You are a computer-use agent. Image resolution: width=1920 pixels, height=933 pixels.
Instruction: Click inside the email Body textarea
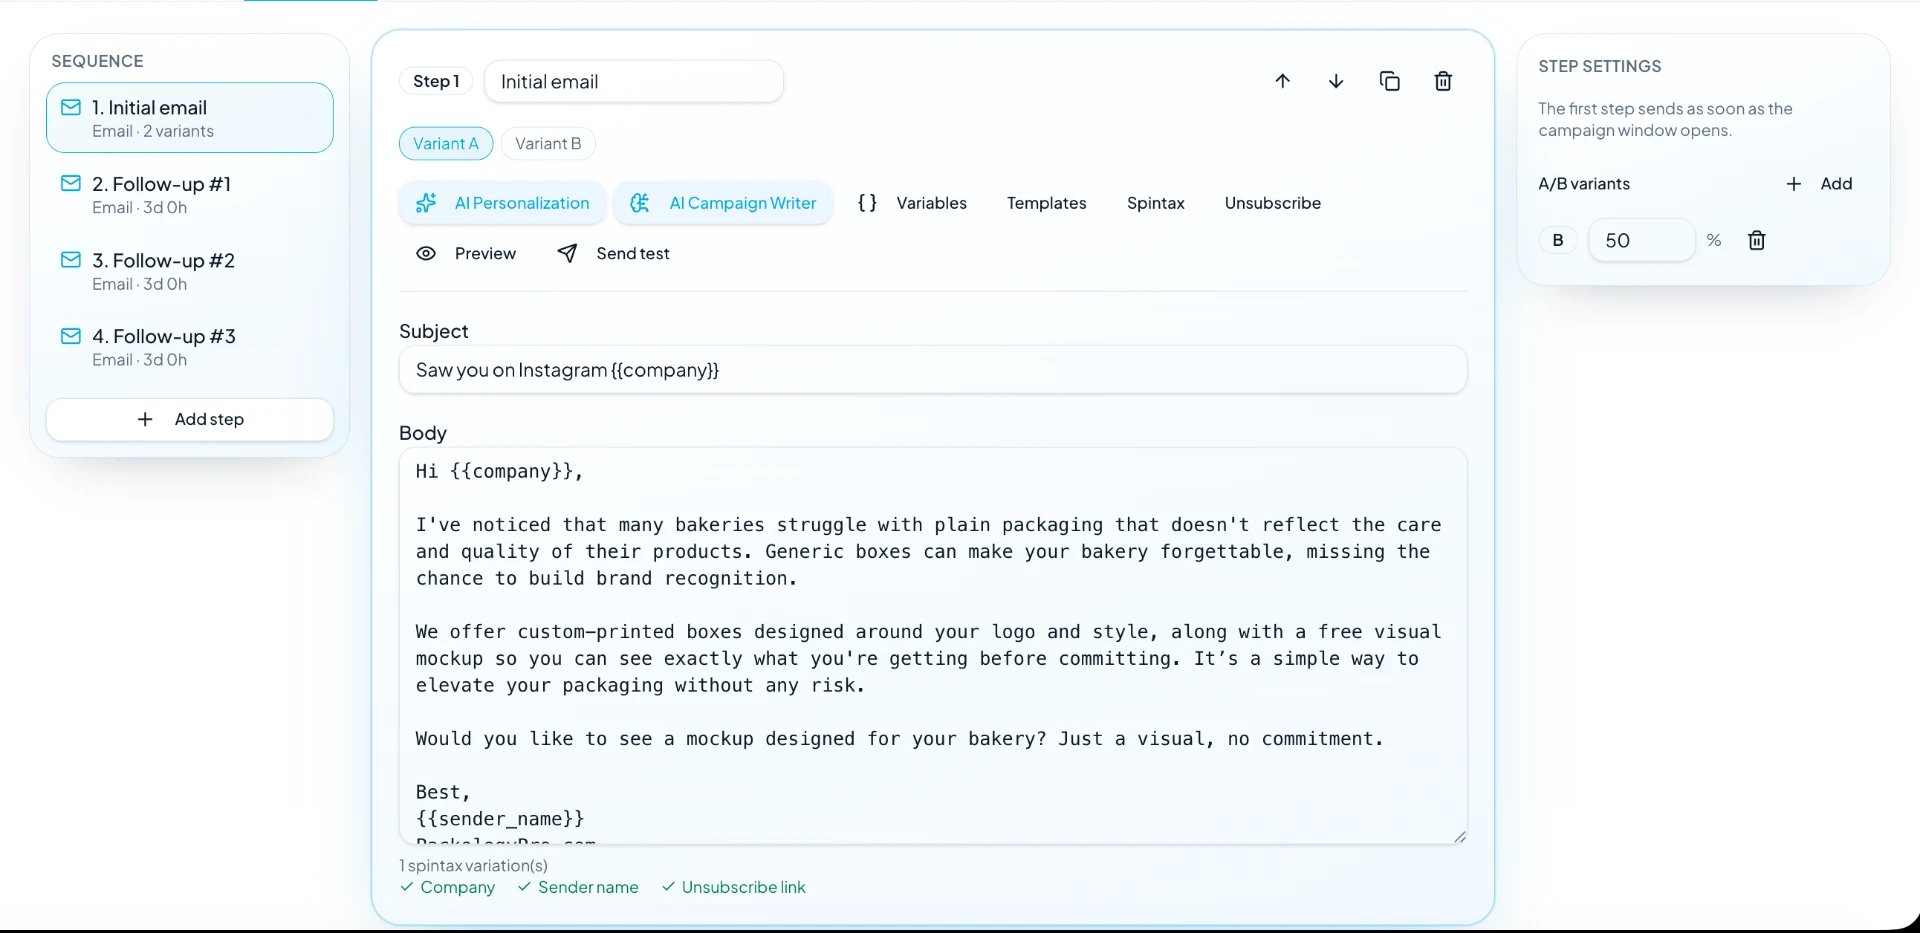coord(933,646)
